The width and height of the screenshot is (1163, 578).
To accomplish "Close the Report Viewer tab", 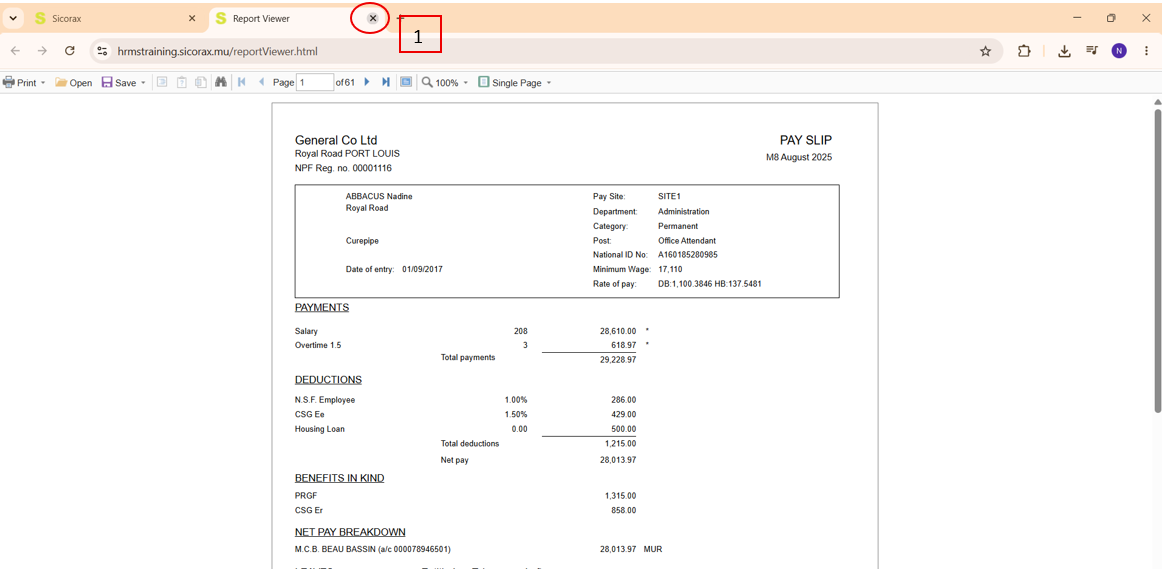I will (373, 19).
